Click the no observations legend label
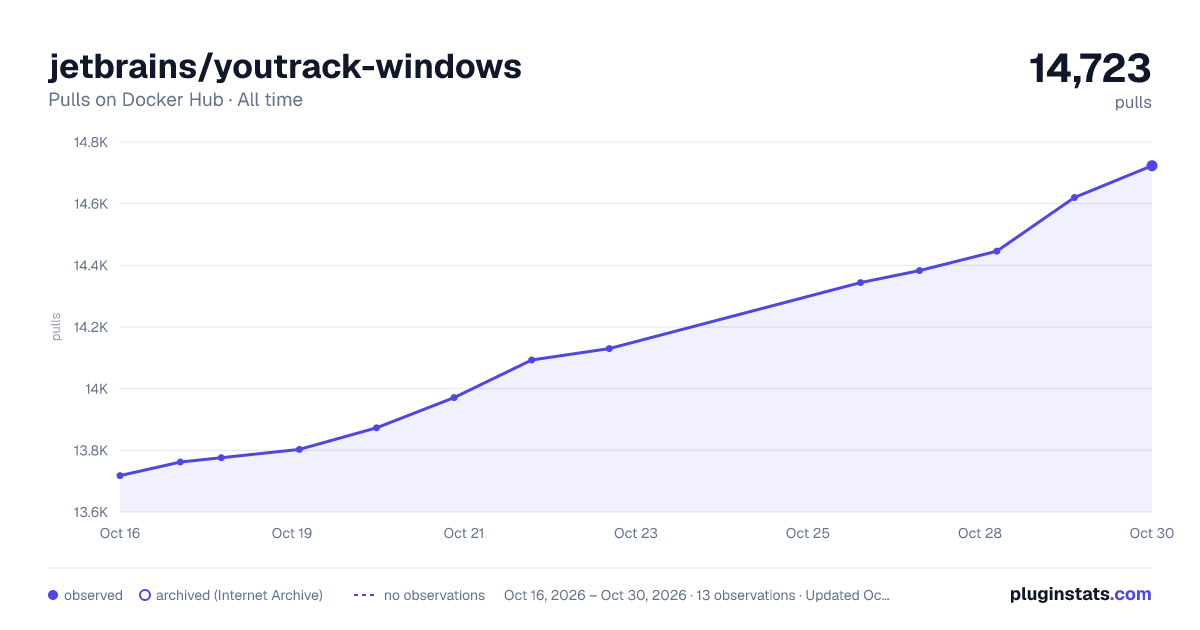 (x=434, y=595)
